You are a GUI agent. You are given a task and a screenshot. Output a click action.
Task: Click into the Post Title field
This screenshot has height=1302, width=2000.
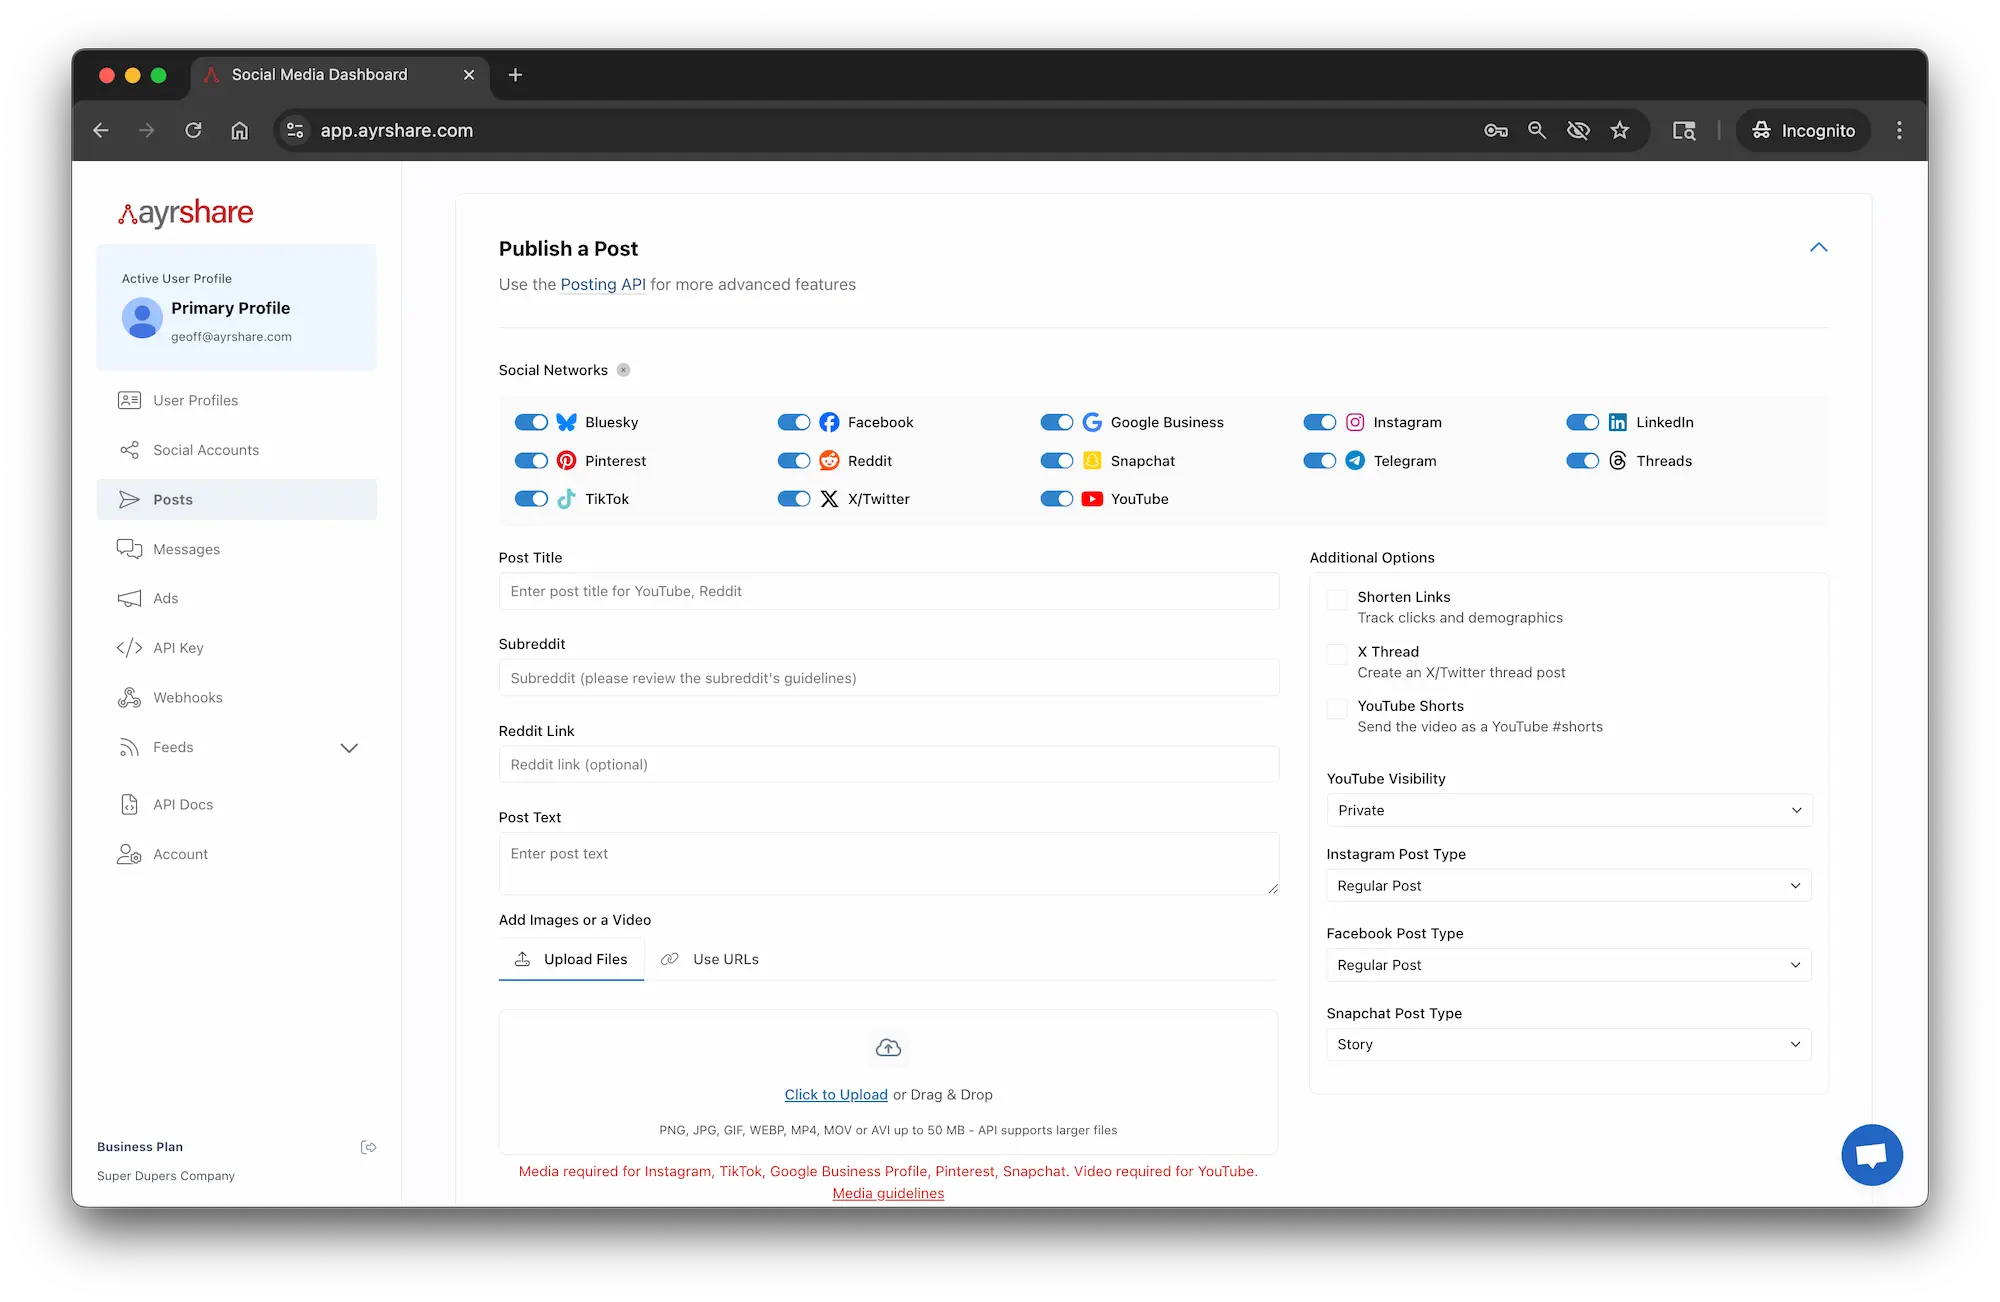click(x=888, y=591)
